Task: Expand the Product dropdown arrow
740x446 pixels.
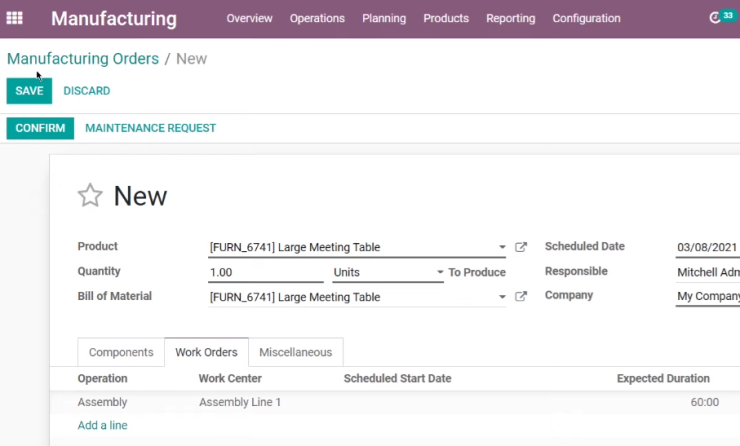Action: point(502,247)
